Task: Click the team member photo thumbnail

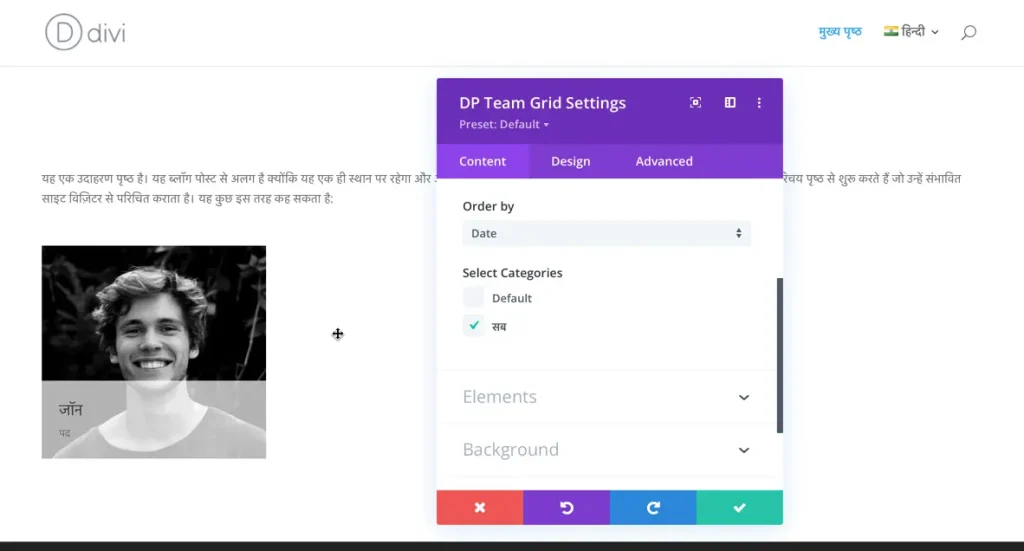Action: click(x=153, y=352)
